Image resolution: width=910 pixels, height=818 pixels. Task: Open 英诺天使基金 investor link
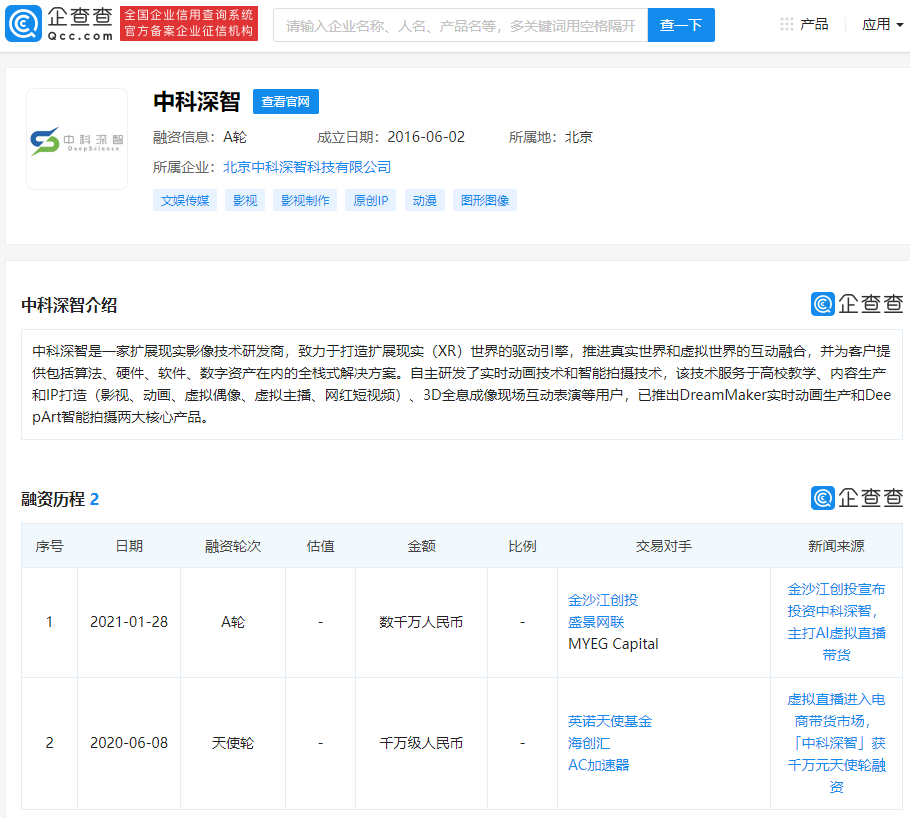(x=610, y=721)
